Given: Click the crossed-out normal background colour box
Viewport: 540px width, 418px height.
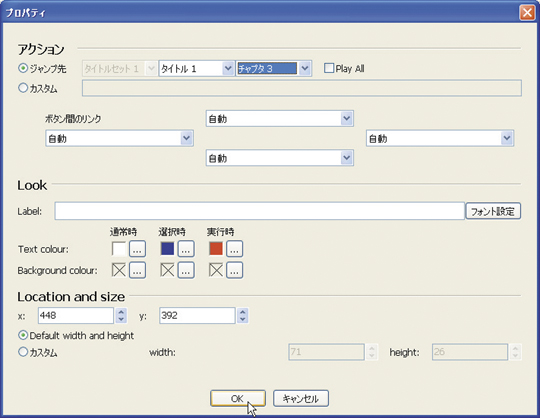Looking at the screenshot, I should pyautogui.click(x=119, y=270).
